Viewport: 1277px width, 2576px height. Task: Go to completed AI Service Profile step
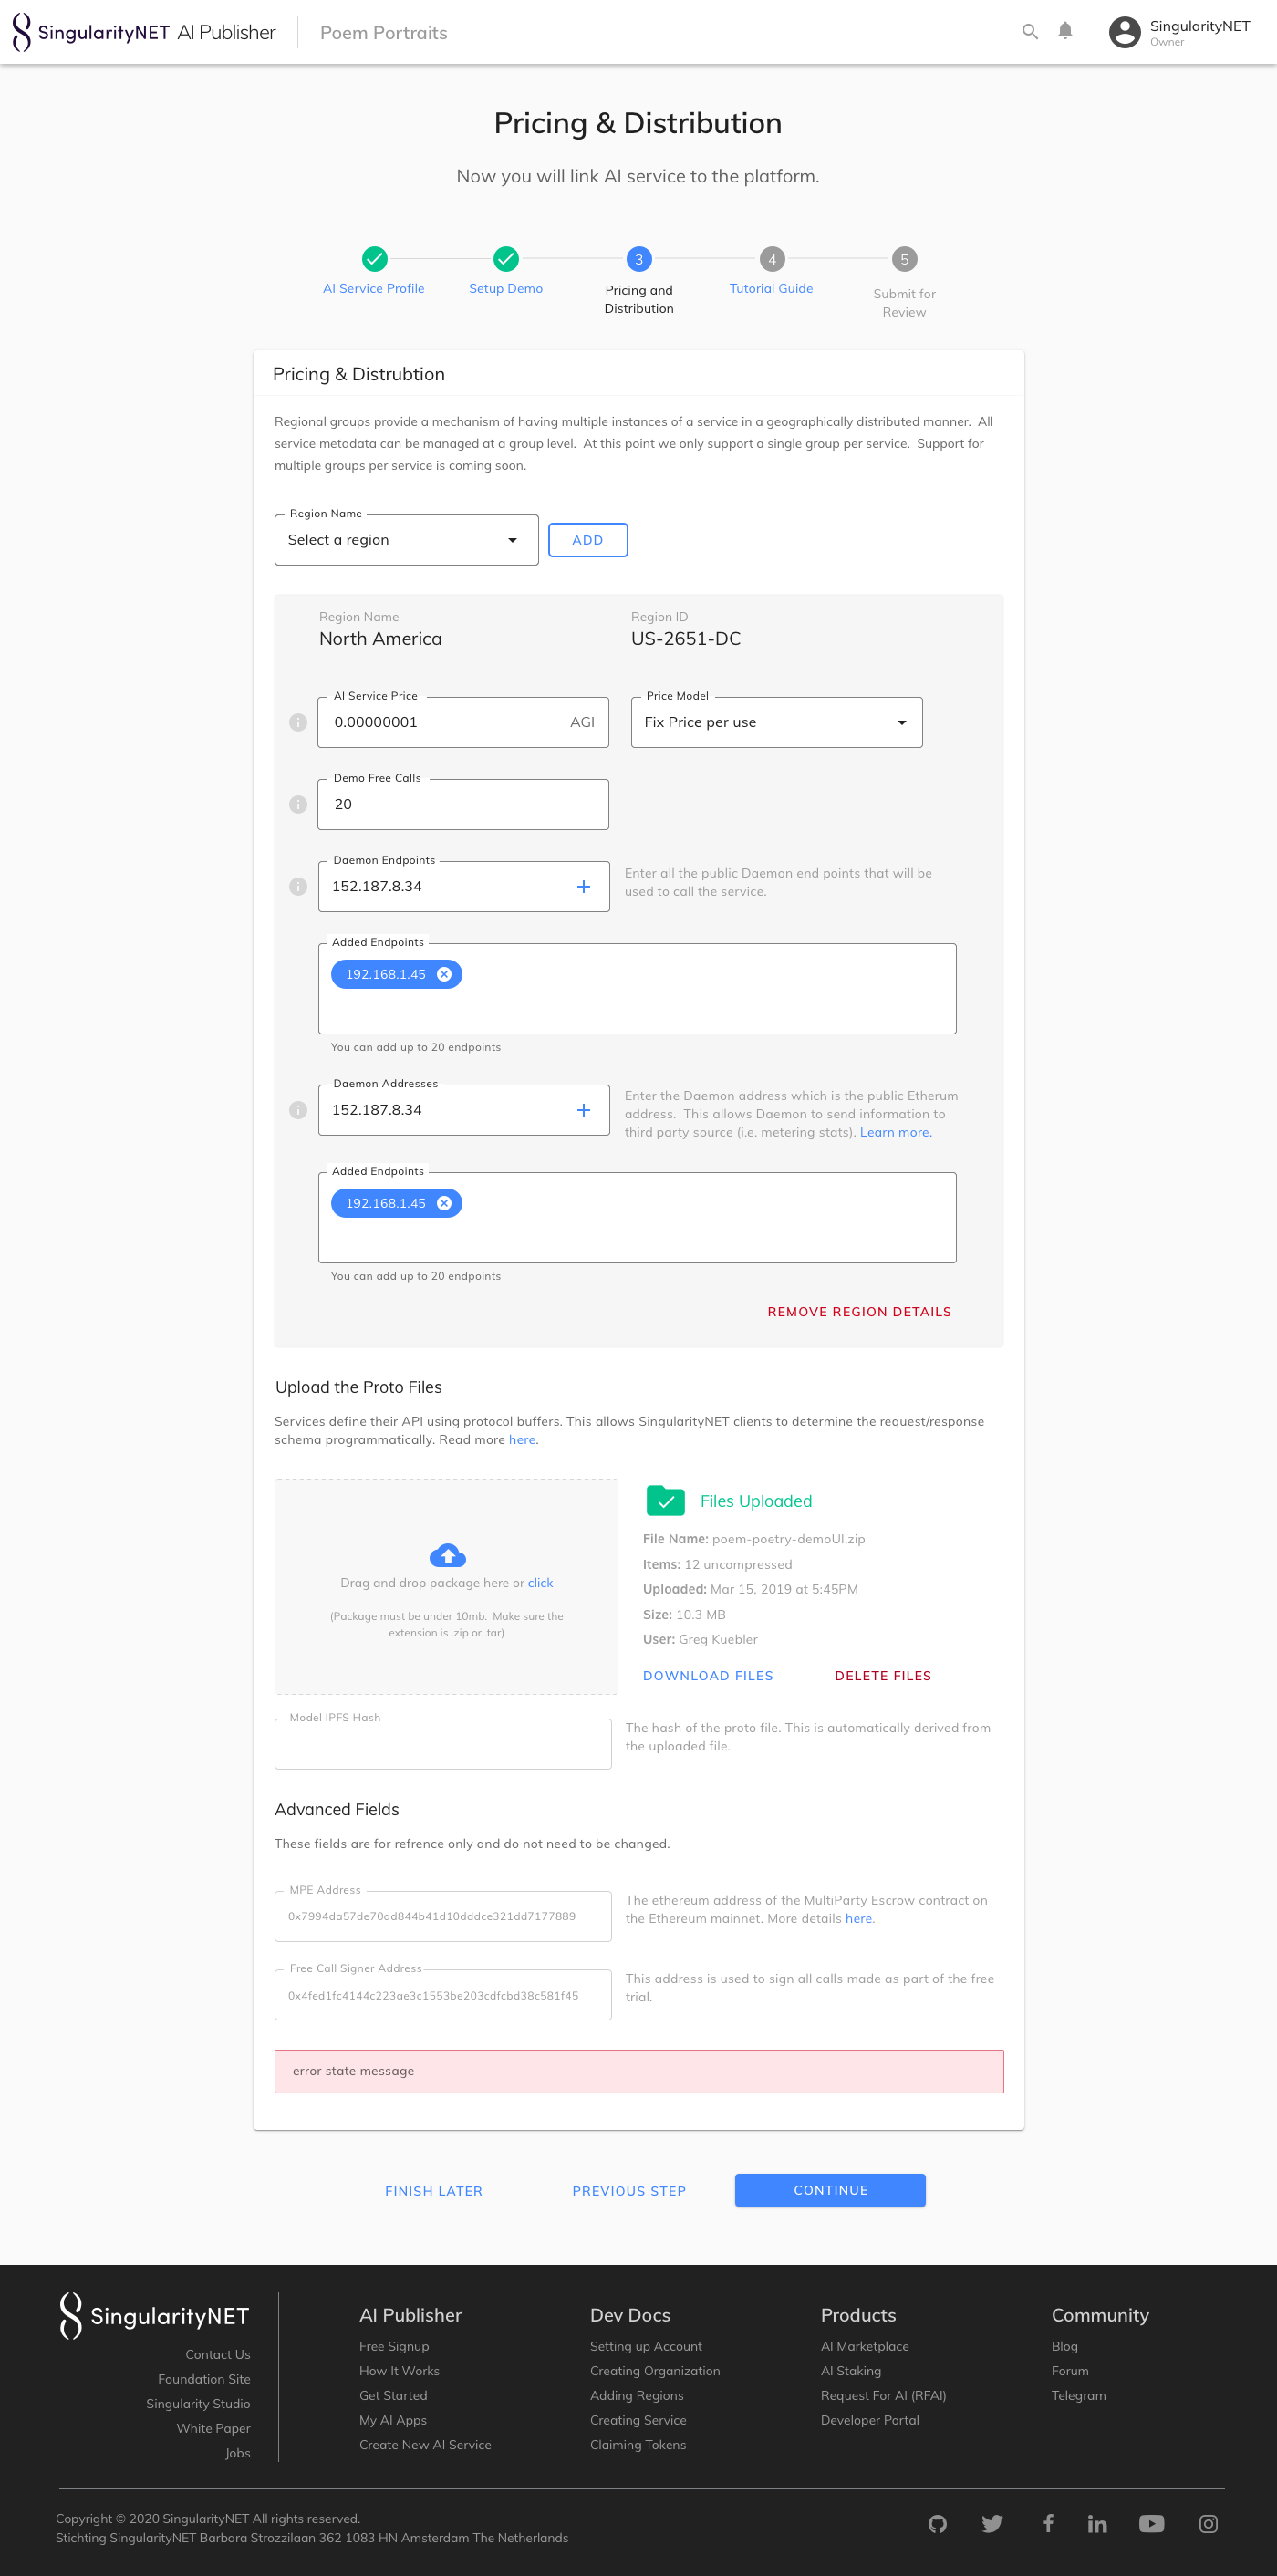(374, 271)
